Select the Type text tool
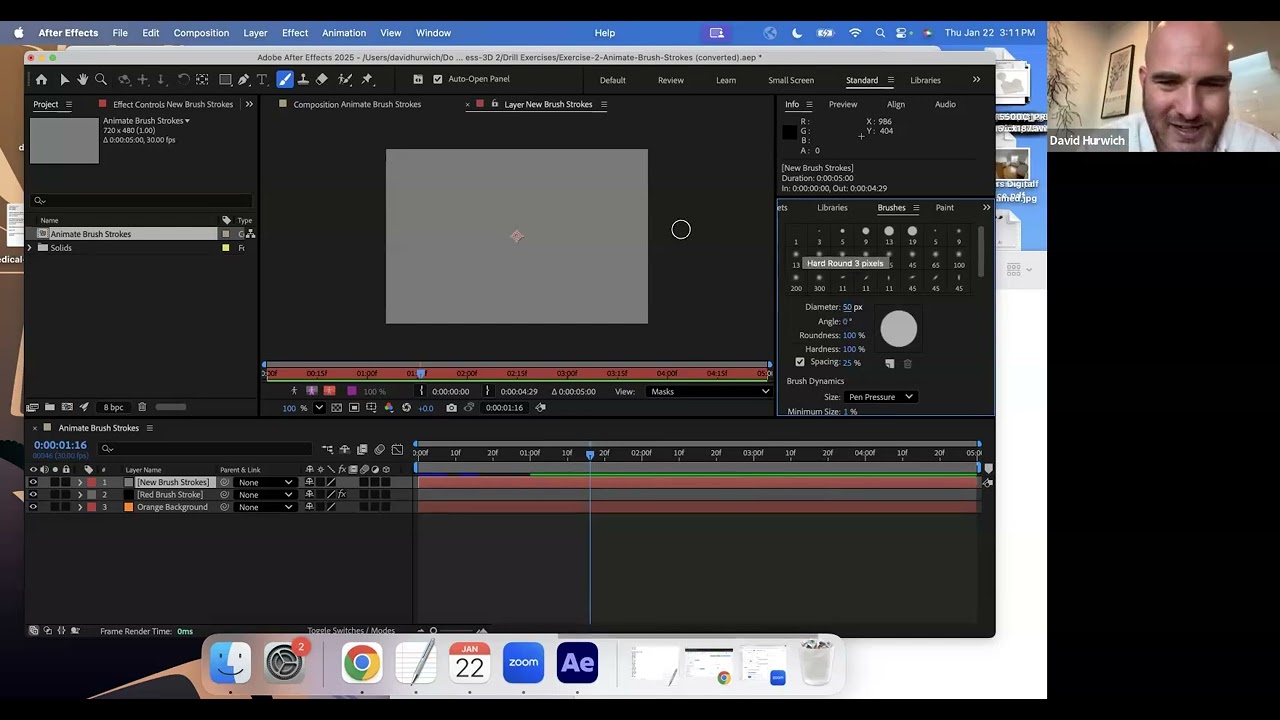1280x720 pixels. pyautogui.click(x=262, y=79)
